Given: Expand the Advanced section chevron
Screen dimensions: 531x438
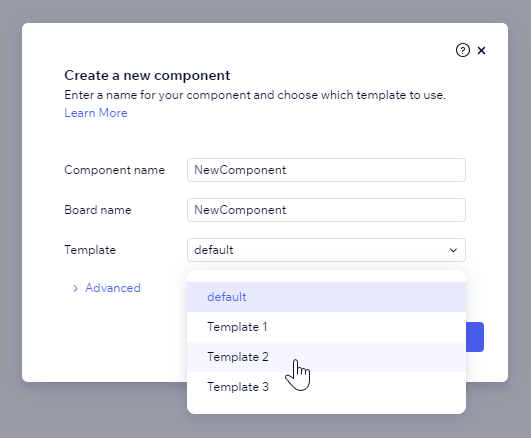Looking at the screenshot, I should coord(75,288).
